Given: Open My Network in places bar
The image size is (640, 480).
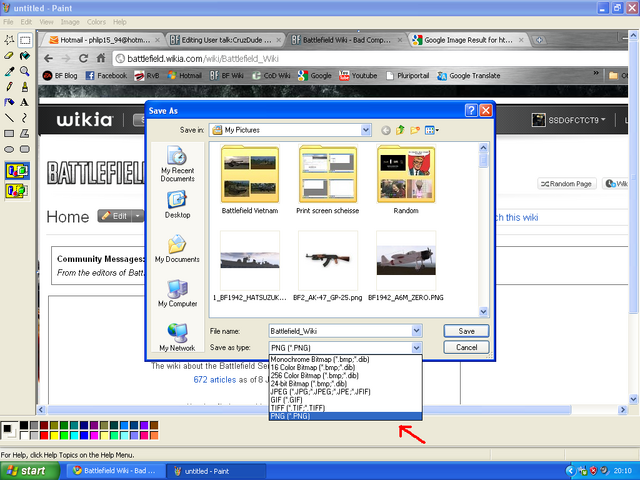Looking at the screenshot, I should click(178, 338).
